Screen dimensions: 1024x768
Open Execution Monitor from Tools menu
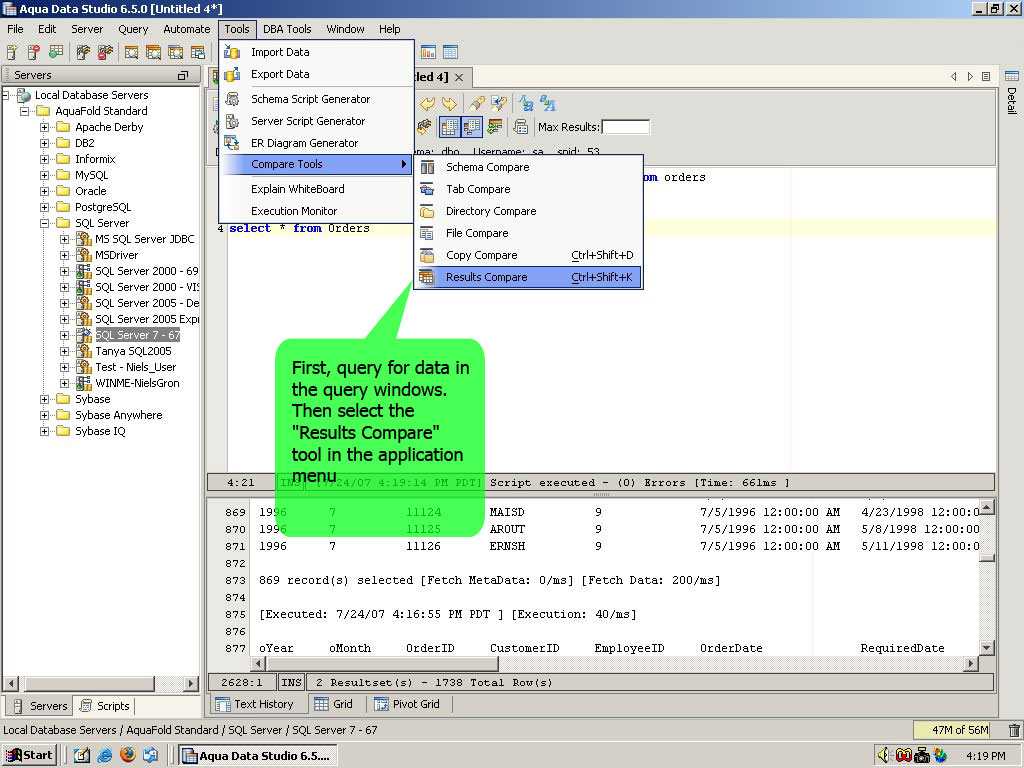pyautogui.click(x=316, y=211)
